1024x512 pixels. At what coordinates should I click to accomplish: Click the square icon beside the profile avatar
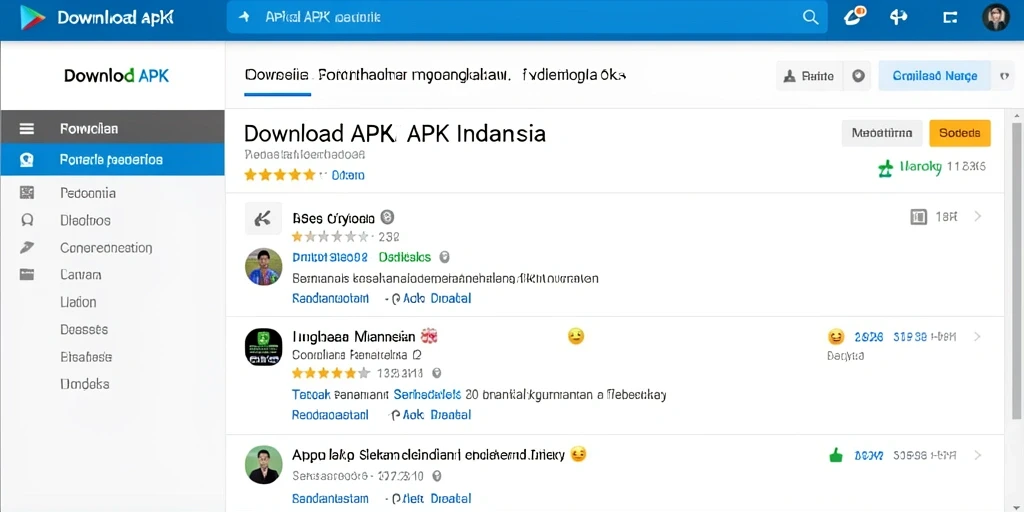point(950,18)
